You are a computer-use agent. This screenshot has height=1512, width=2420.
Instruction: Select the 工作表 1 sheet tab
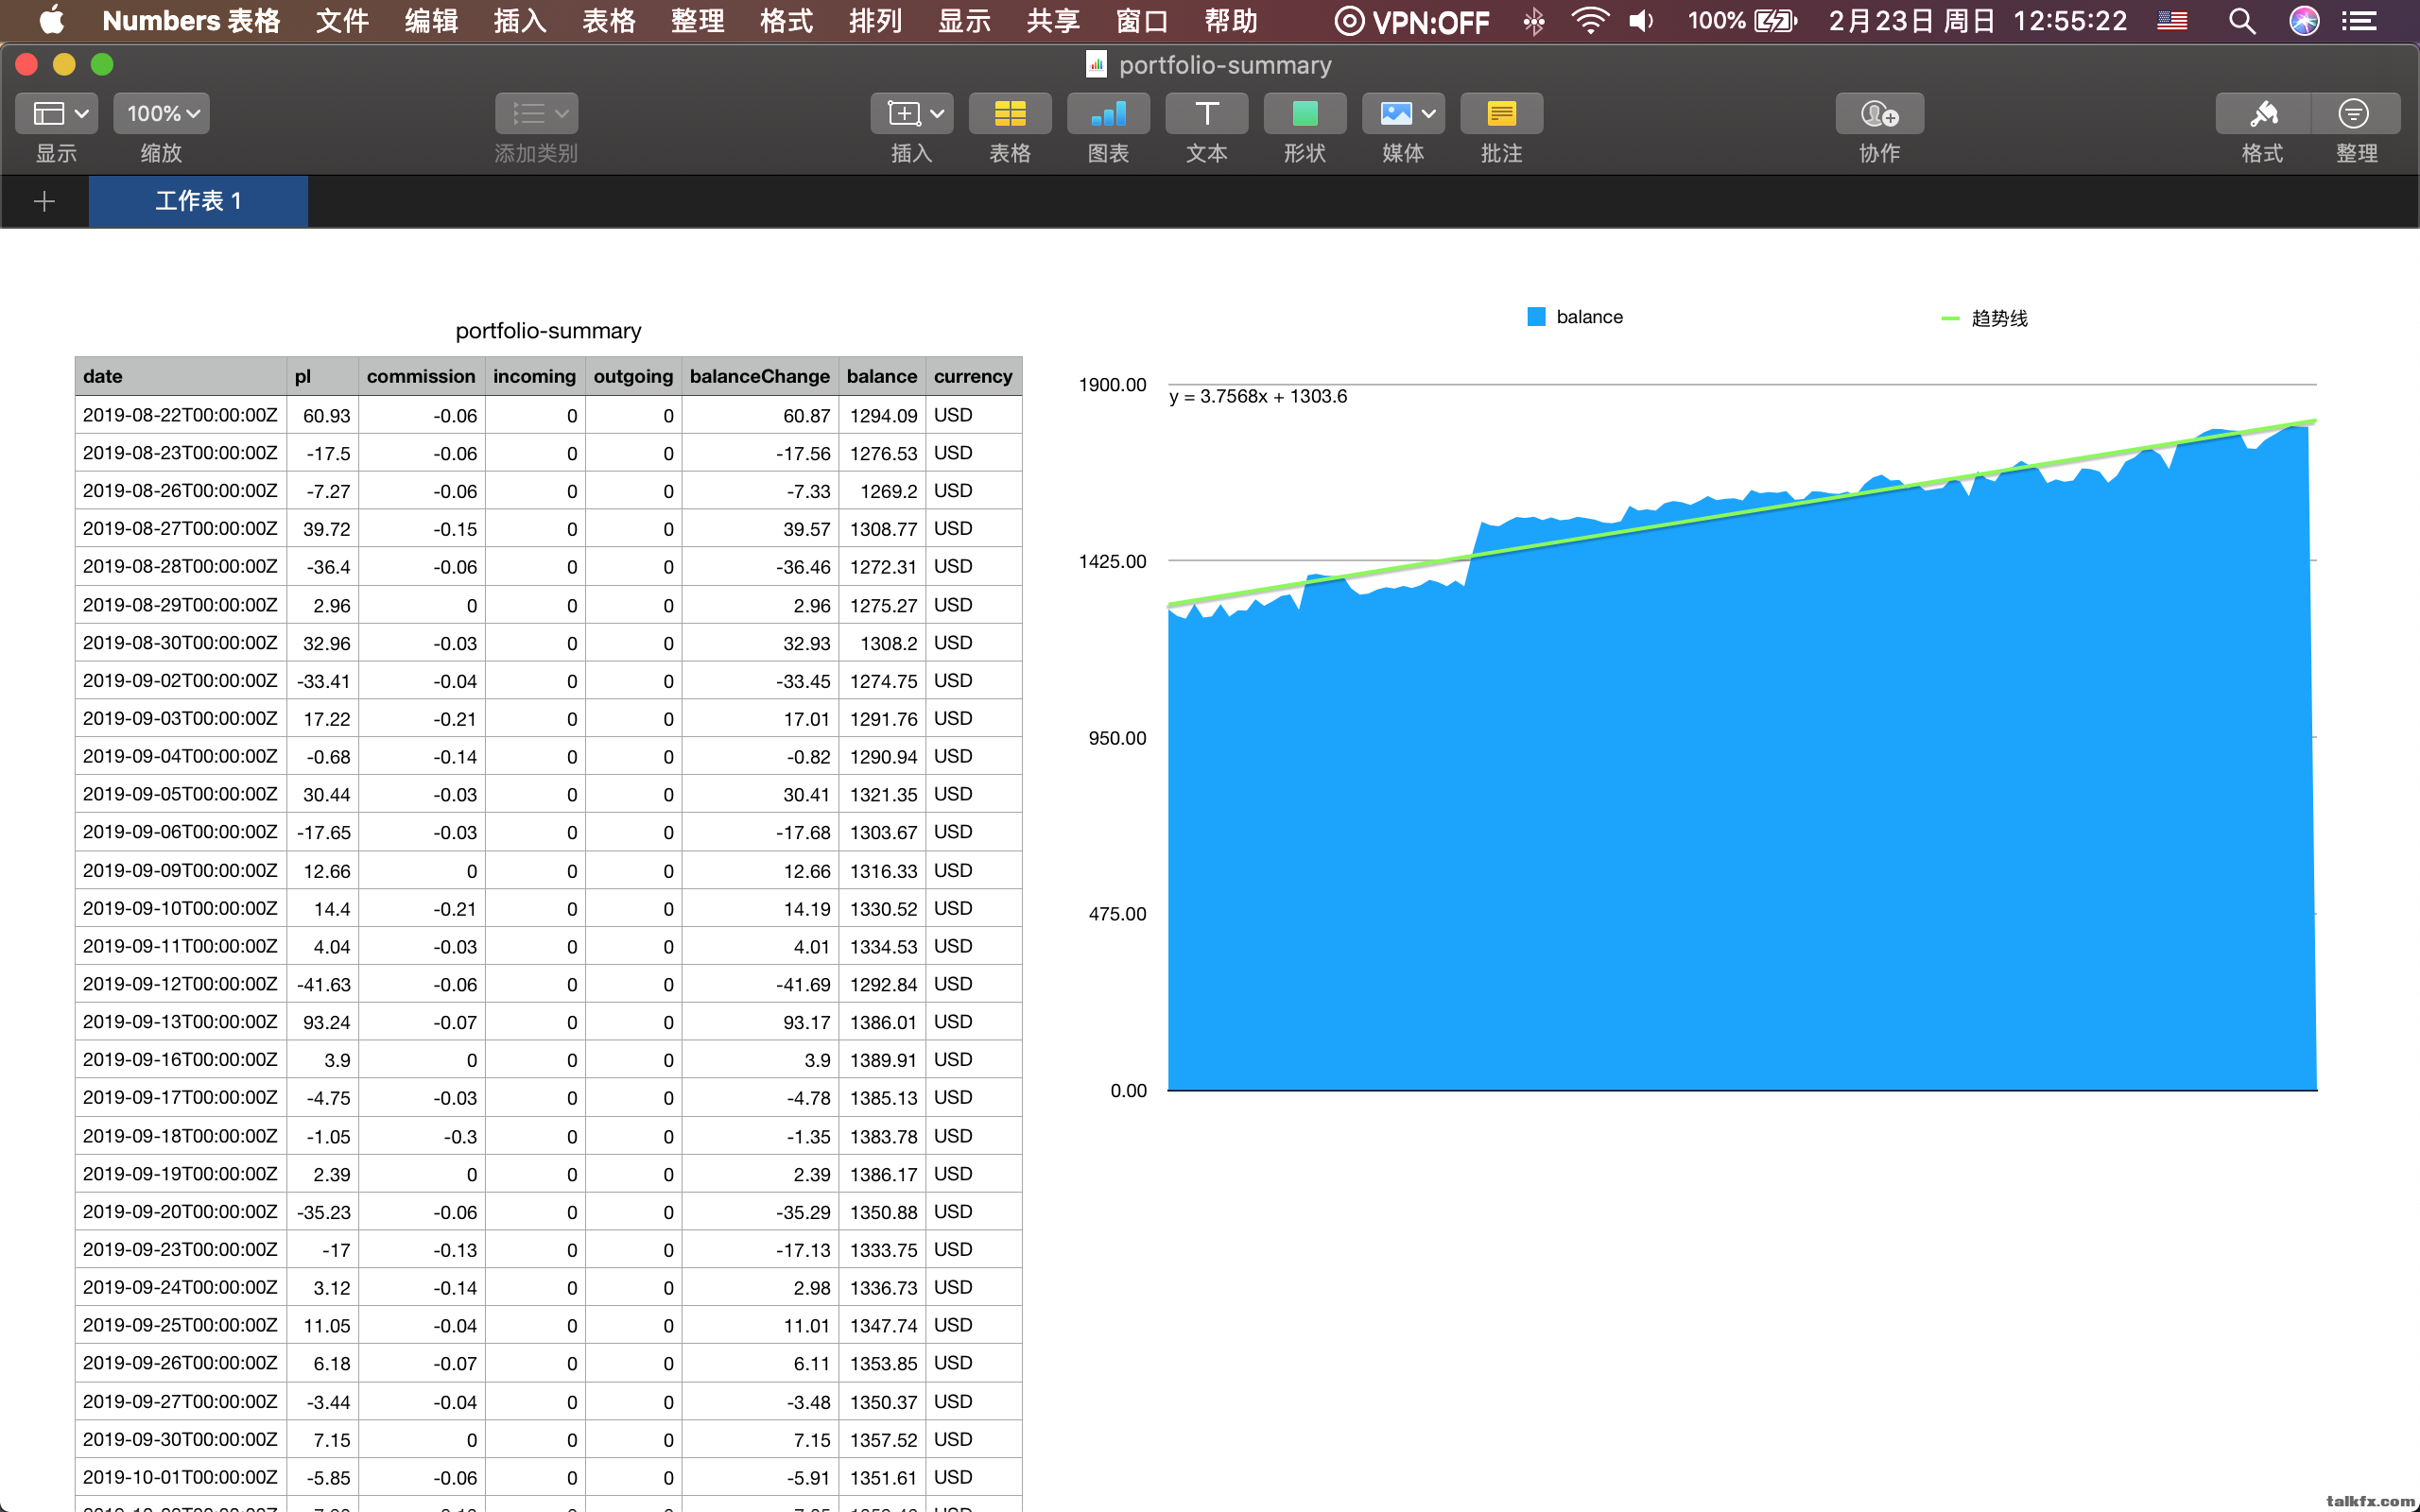(198, 201)
